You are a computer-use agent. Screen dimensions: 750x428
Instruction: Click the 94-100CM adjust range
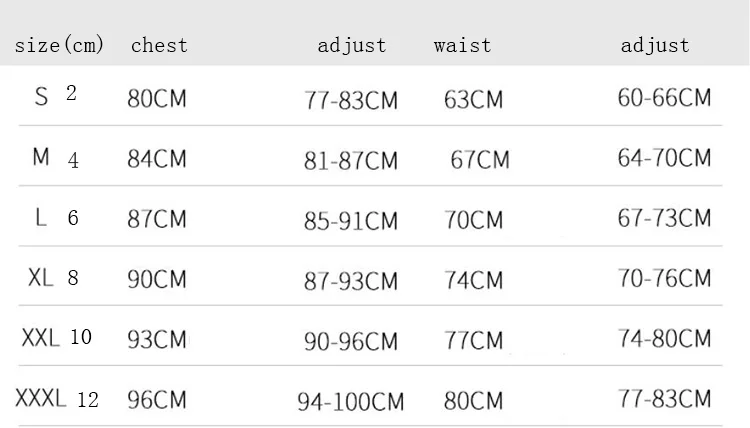(351, 403)
